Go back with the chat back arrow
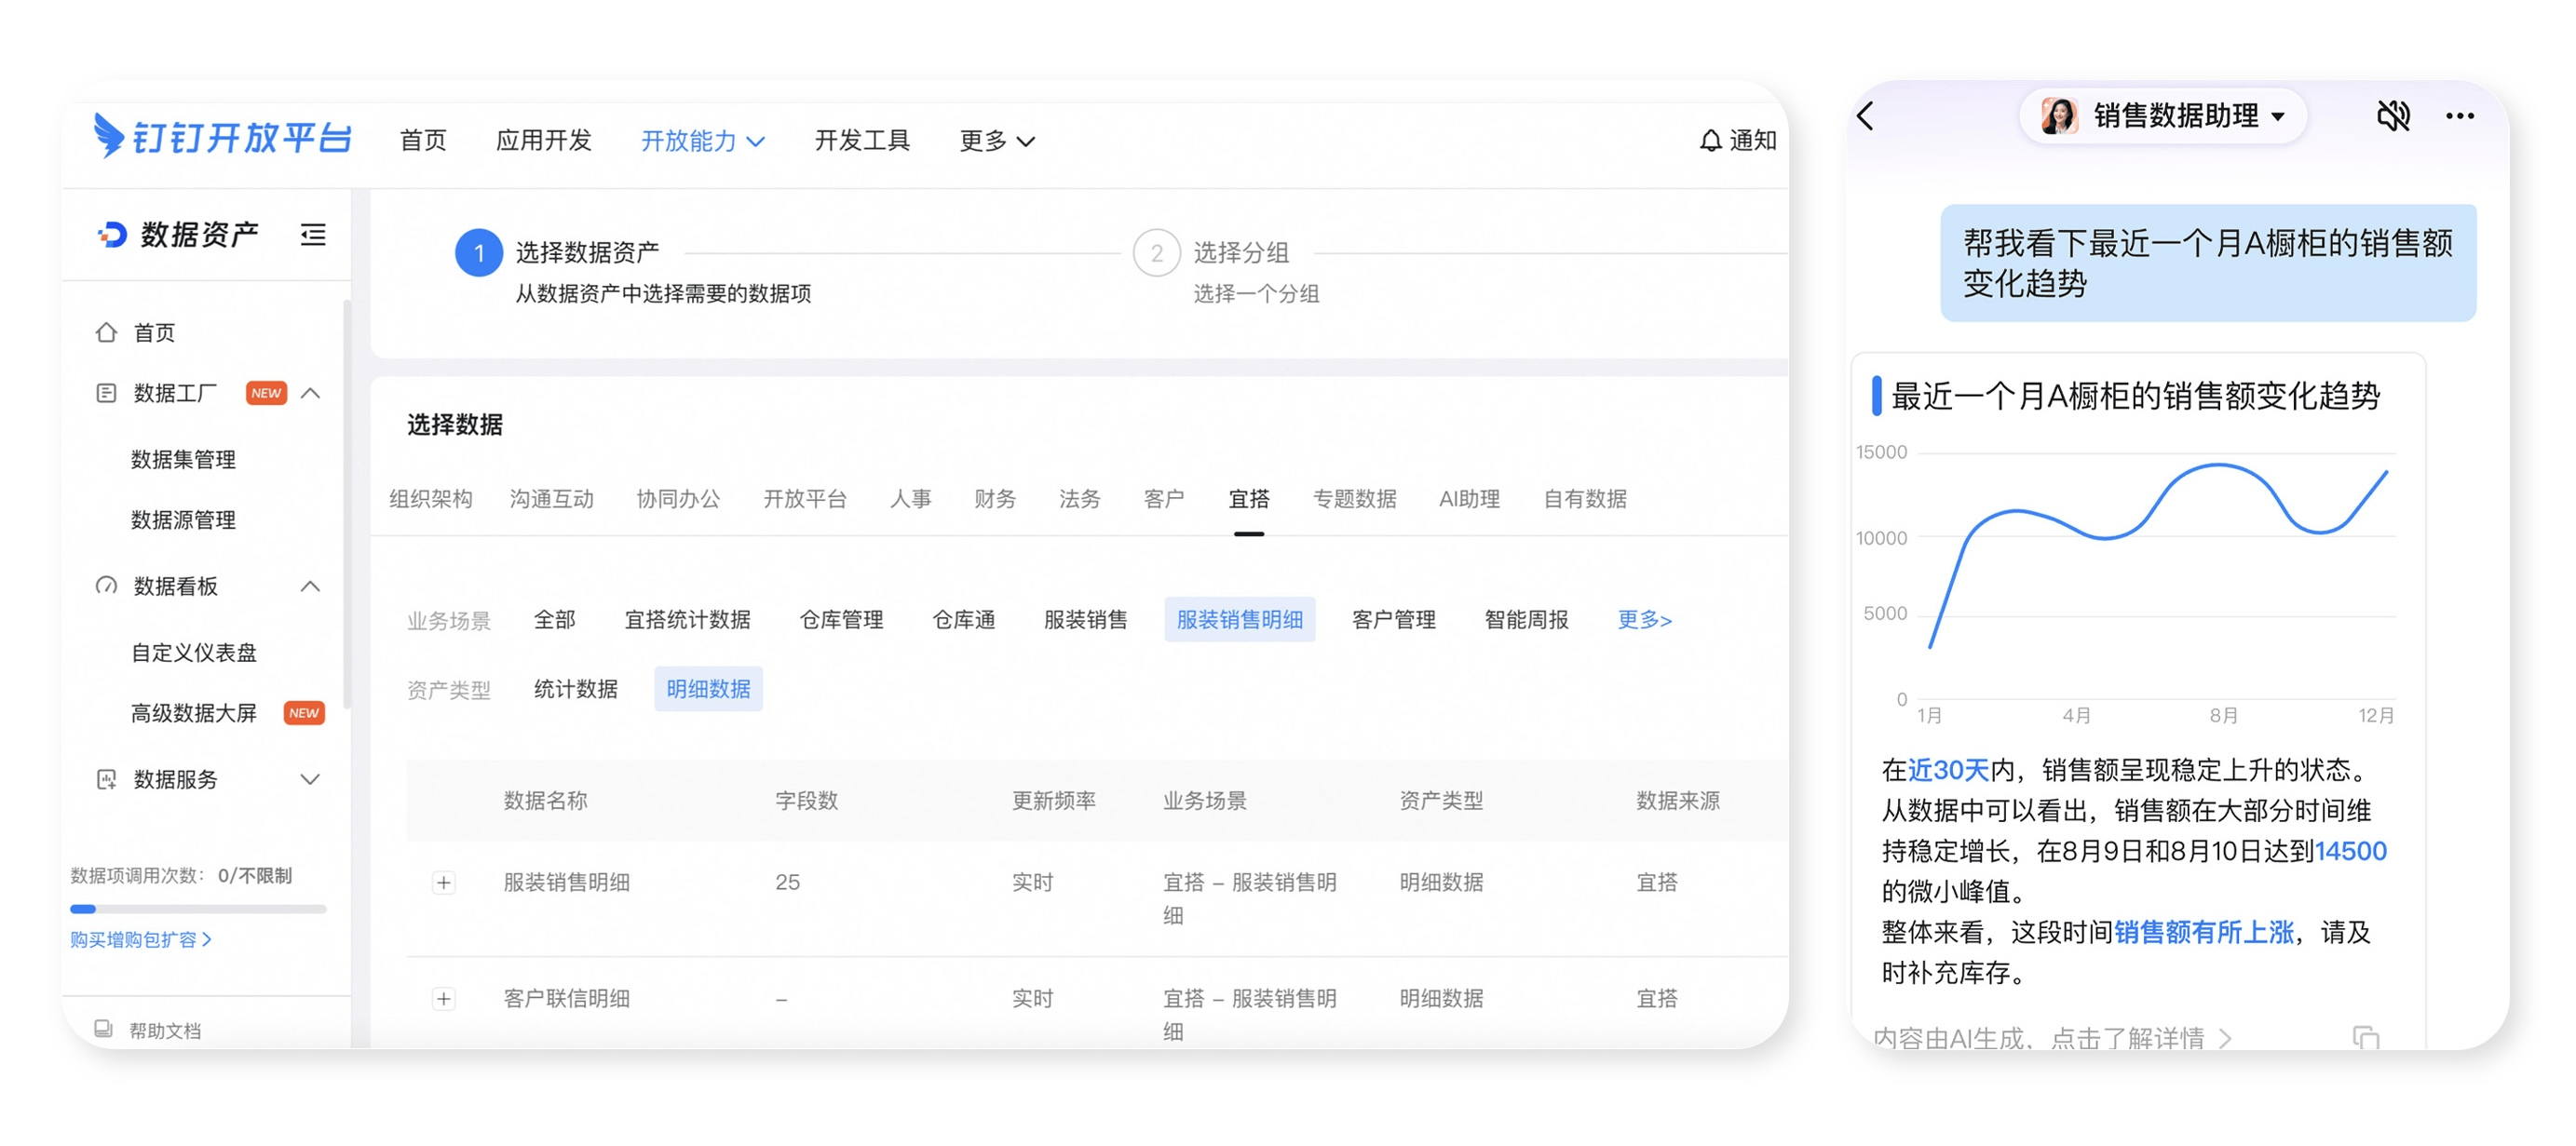 coord(1865,116)
